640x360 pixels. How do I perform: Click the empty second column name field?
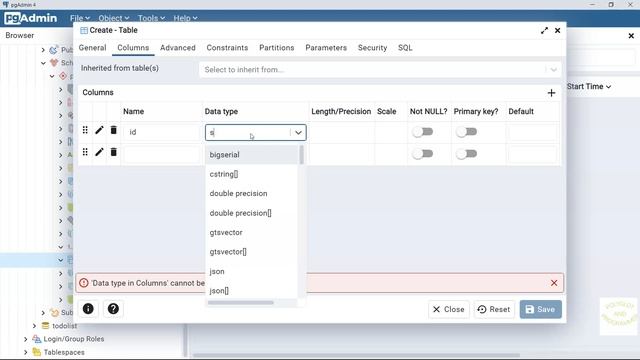coord(161,154)
